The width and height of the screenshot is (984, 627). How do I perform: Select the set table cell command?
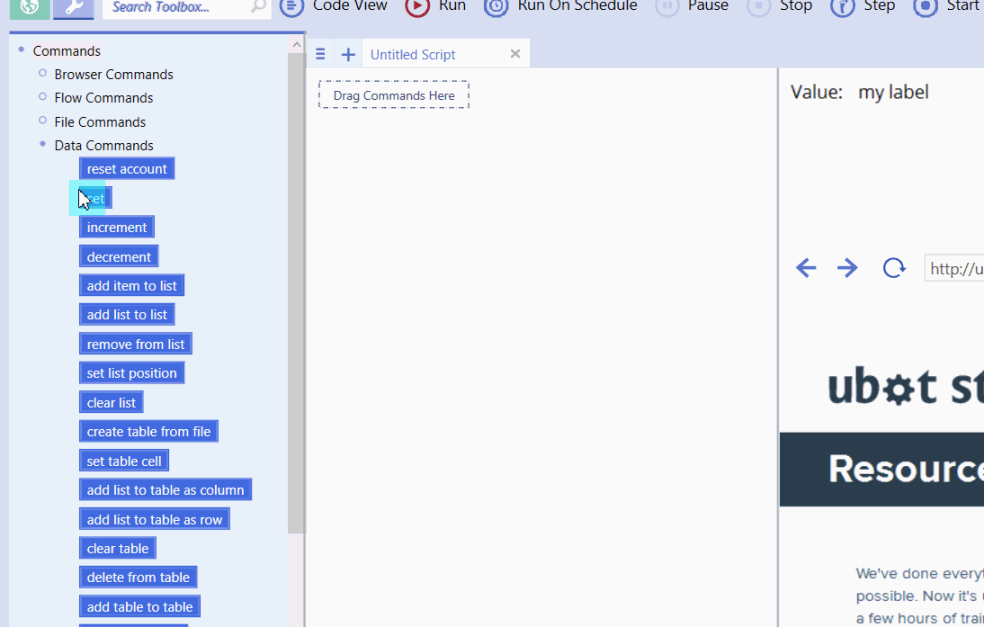[x=124, y=461]
